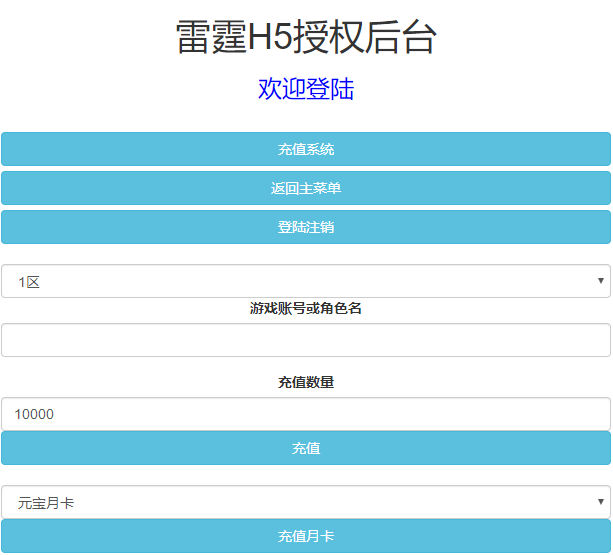613x555 pixels.
Task: Open the 1区 server dropdown
Action: (x=305, y=281)
